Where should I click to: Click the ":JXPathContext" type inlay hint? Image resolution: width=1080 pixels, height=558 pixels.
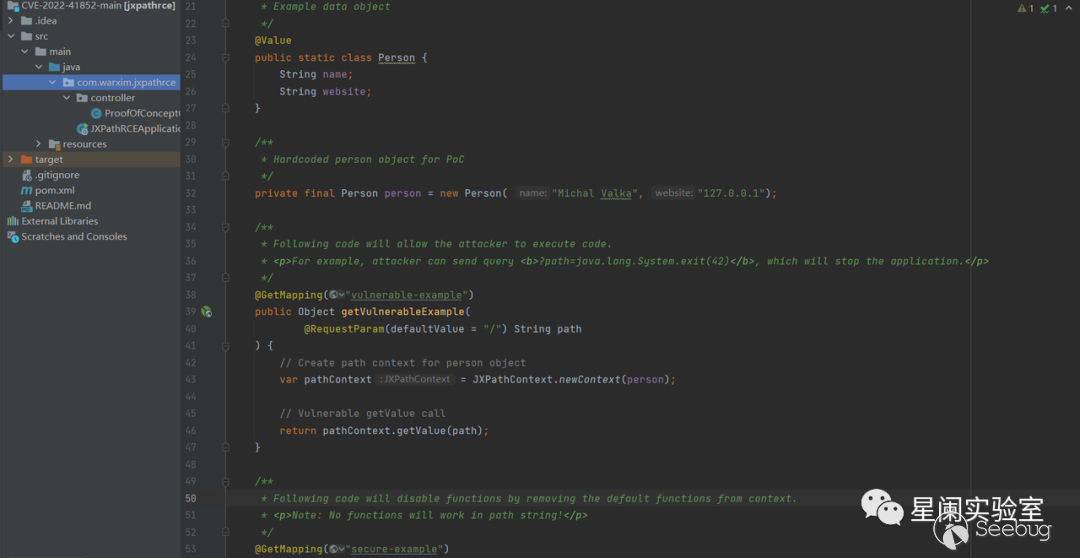(415, 380)
